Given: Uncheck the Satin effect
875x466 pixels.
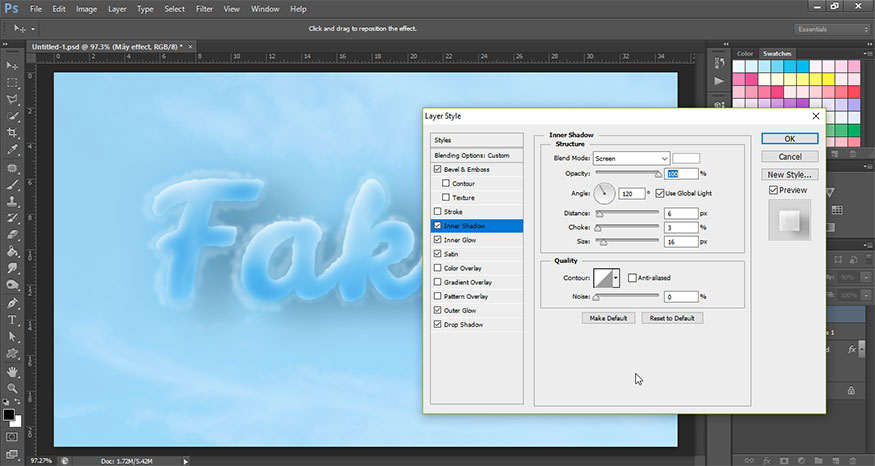Looking at the screenshot, I should click(438, 253).
